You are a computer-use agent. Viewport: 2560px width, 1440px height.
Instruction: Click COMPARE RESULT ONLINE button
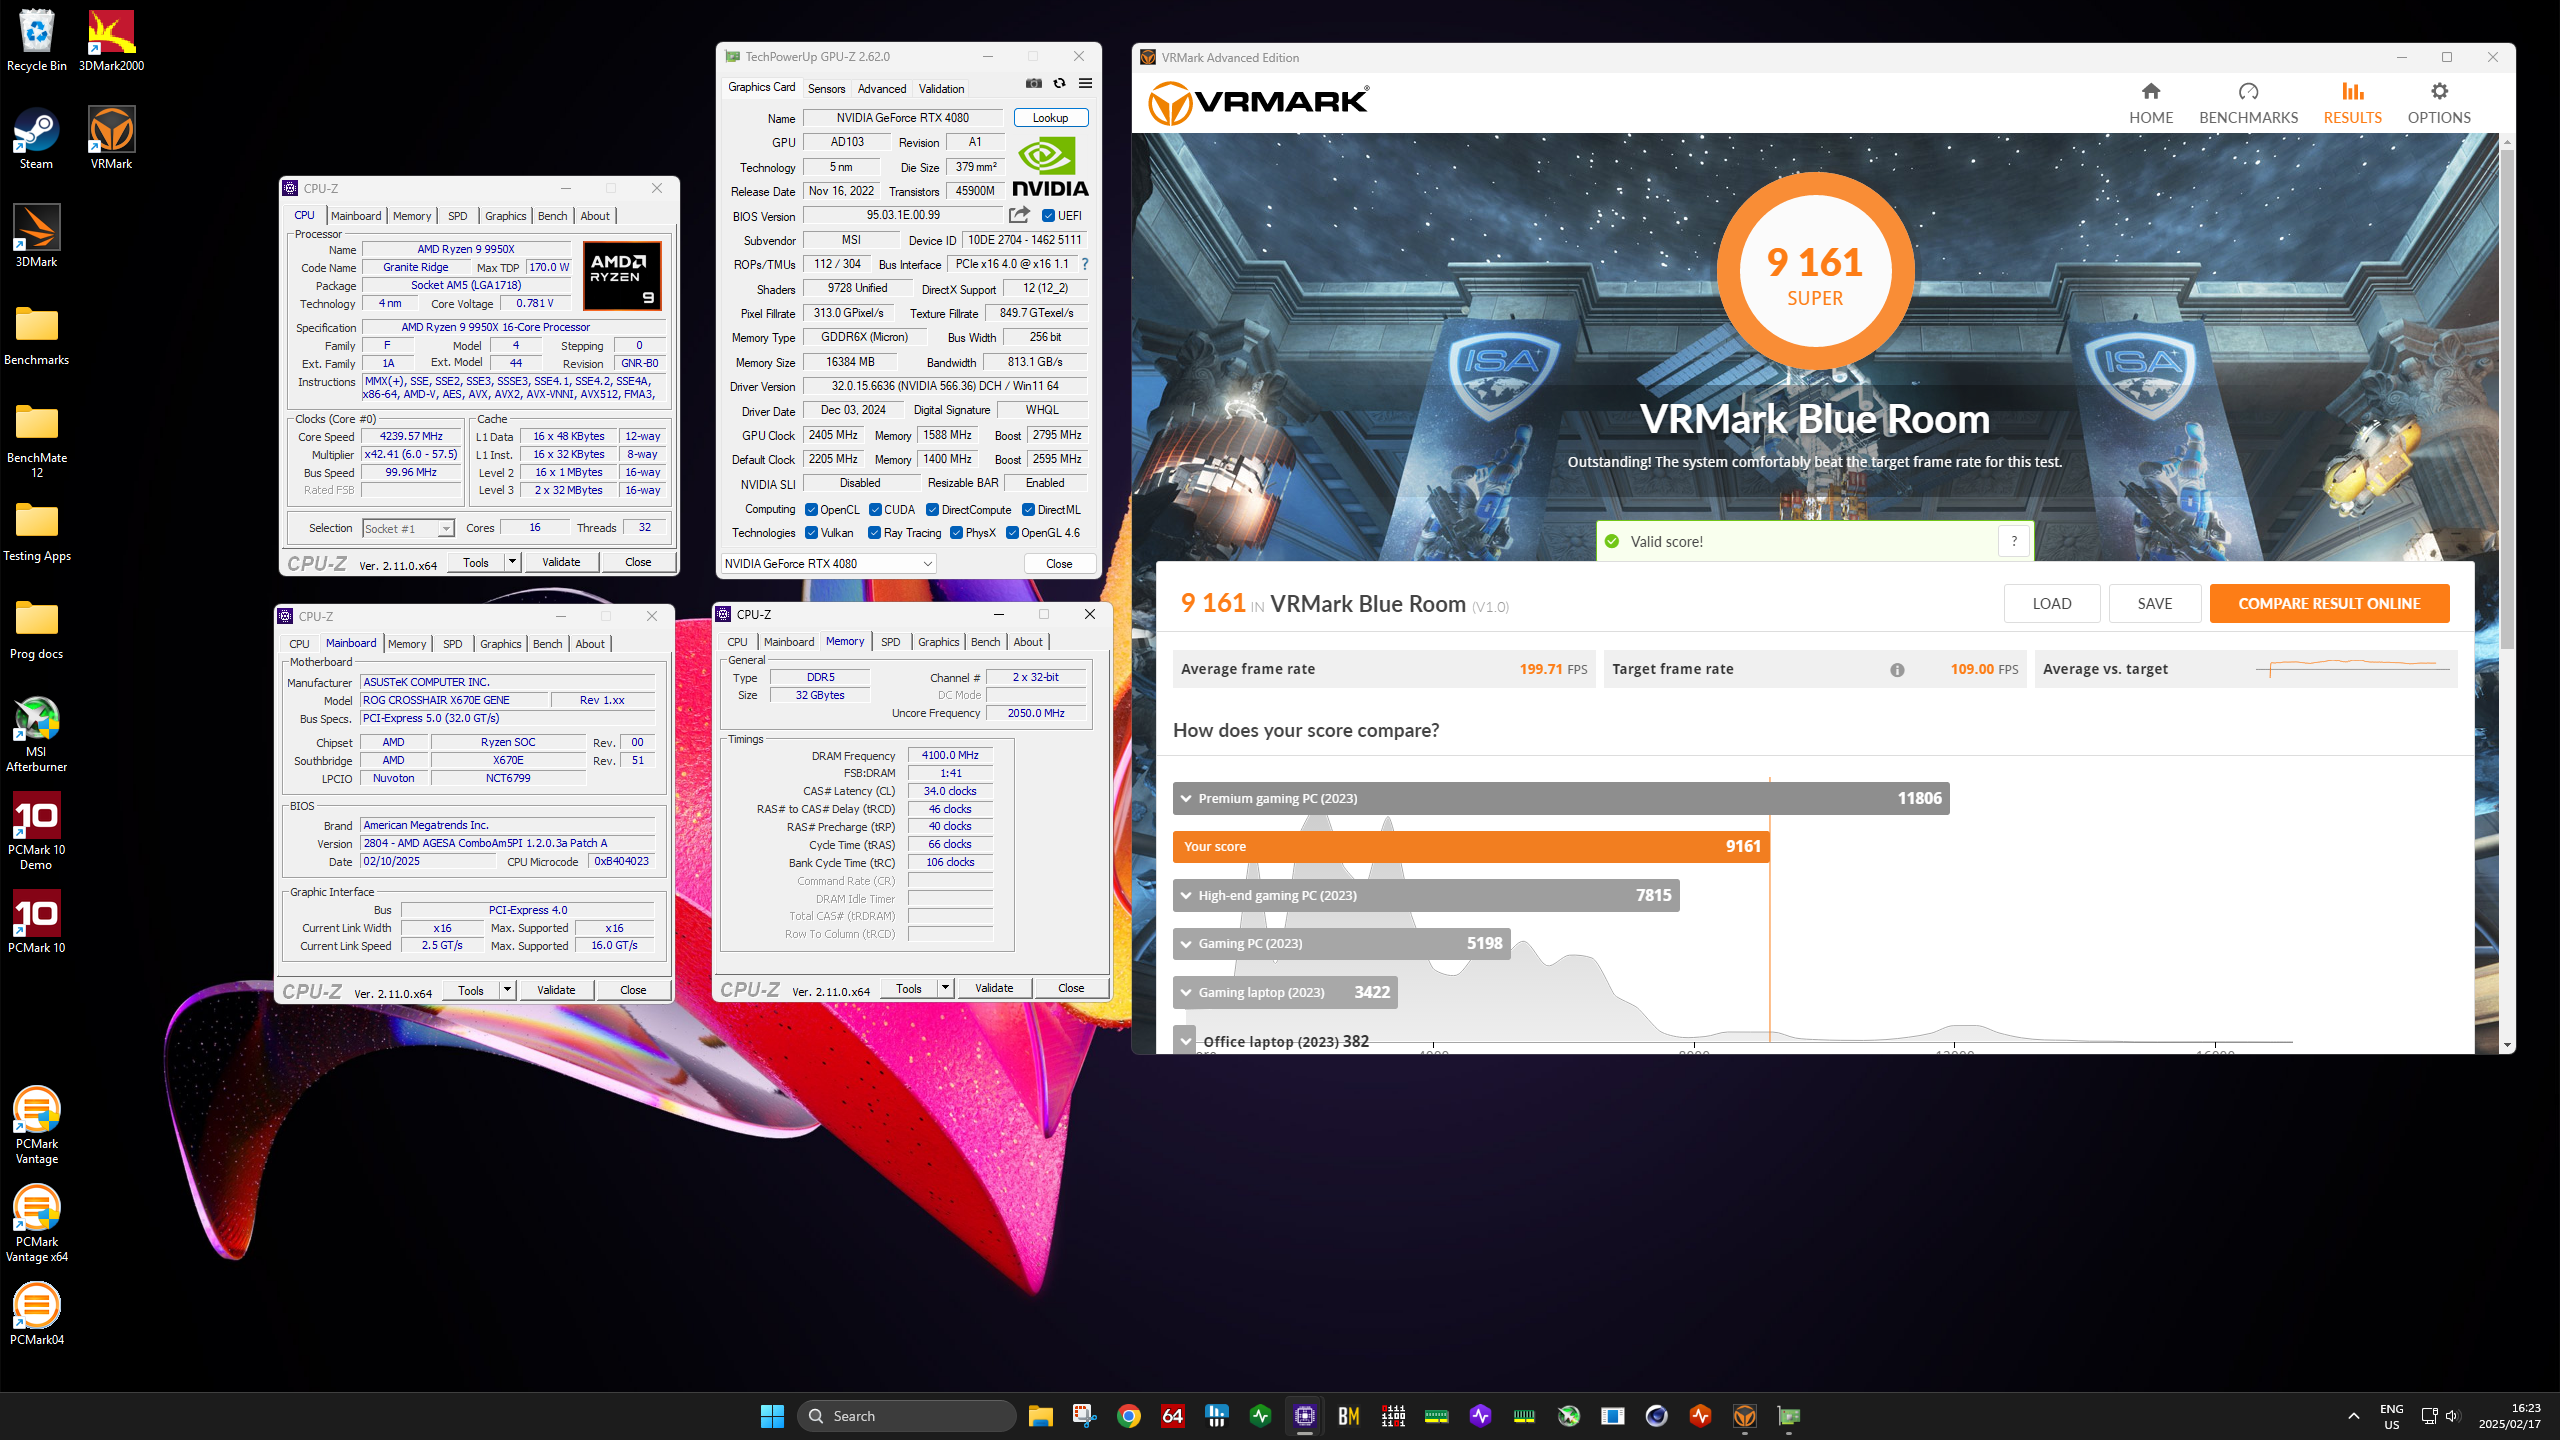(x=2329, y=604)
